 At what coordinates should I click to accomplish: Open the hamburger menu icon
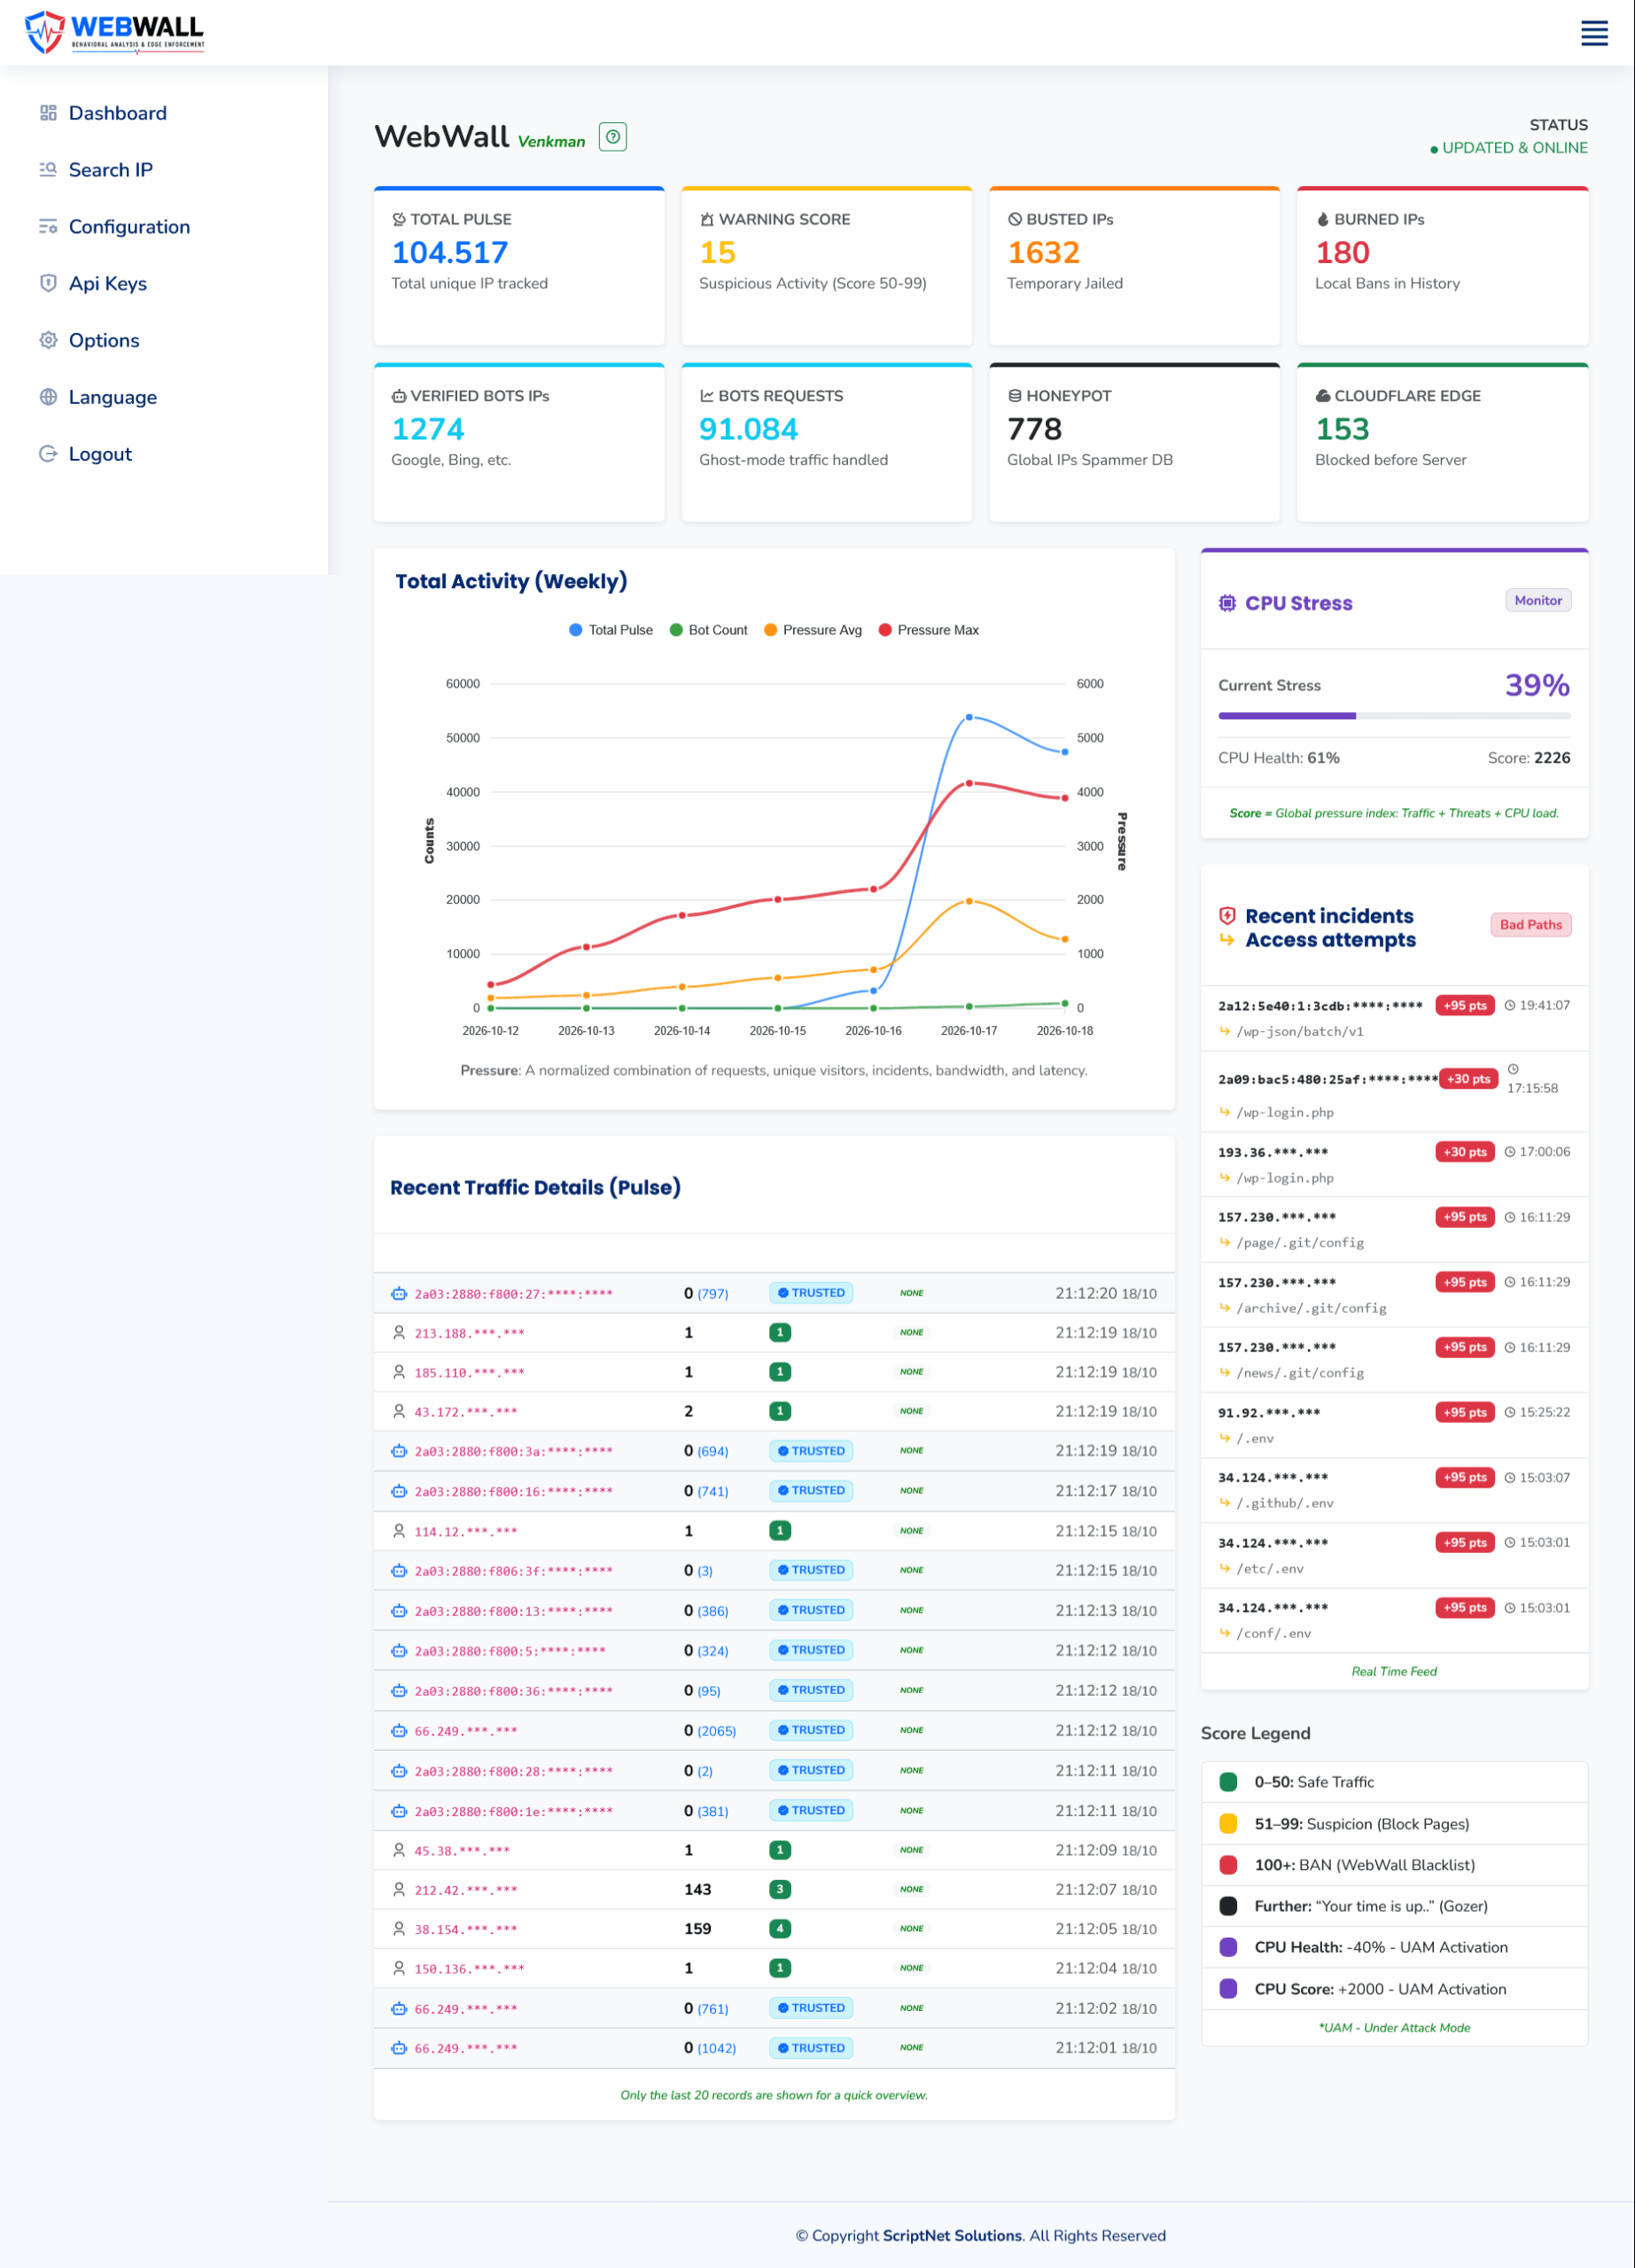point(1594,33)
